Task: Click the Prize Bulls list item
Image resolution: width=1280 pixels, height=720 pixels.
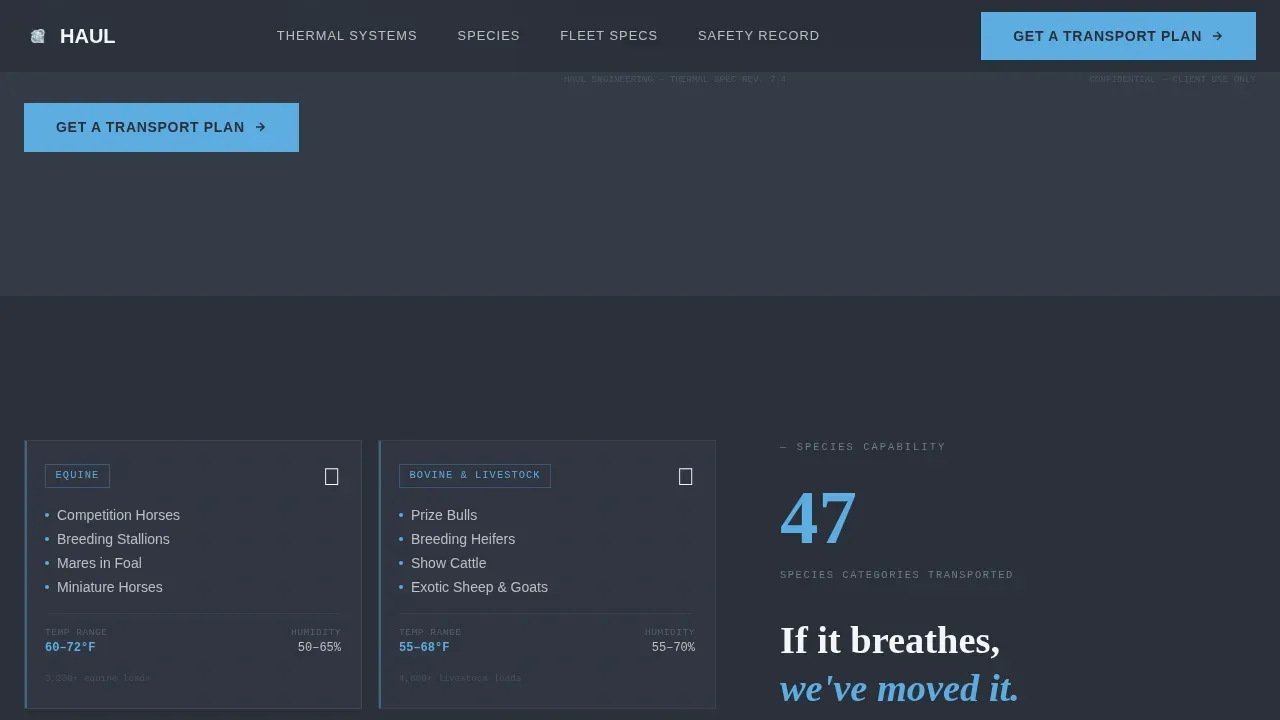Action: click(x=444, y=515)
